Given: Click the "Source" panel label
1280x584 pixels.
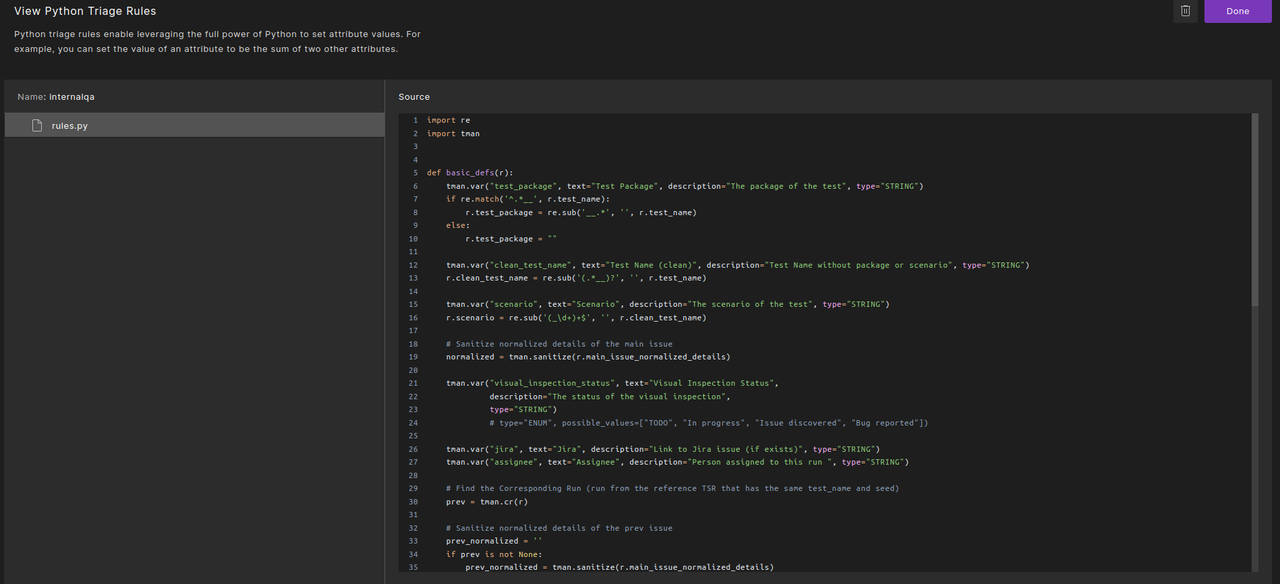Looking at the screenshot, I should point(414,97).
